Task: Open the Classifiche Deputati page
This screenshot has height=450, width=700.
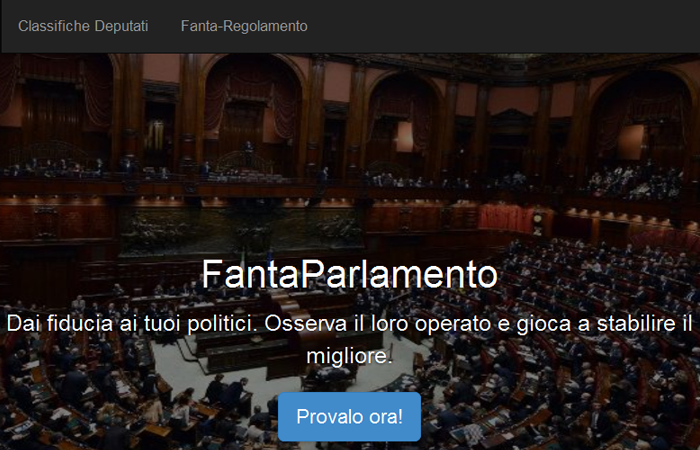Action: [83, 26]
